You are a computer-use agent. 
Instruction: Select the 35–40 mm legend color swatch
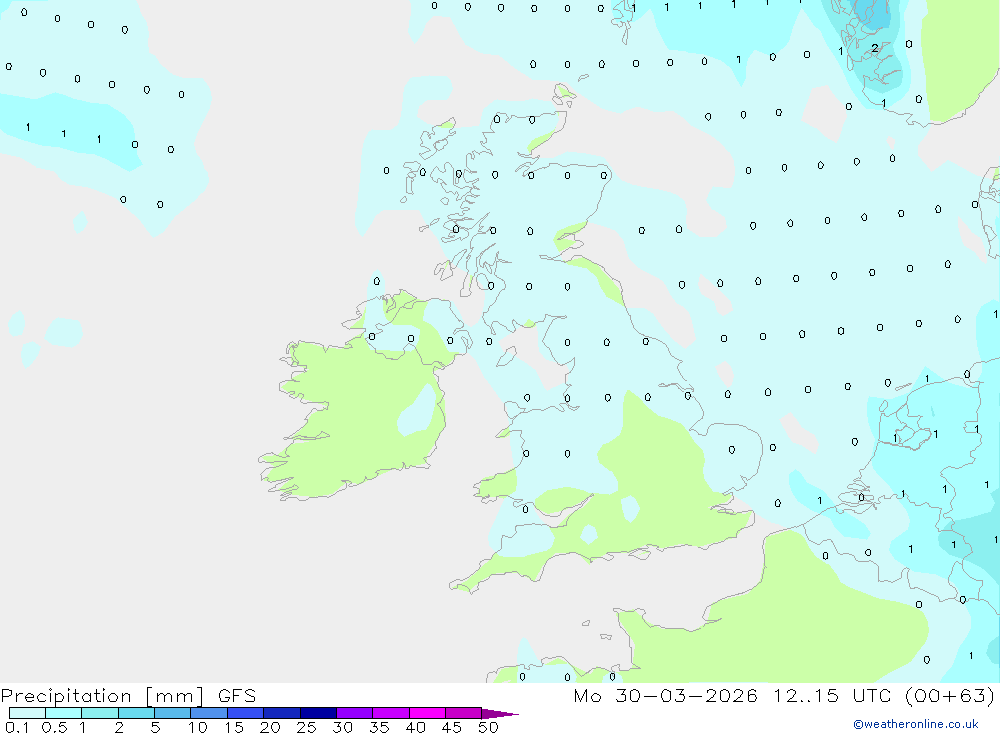(390, 713)
